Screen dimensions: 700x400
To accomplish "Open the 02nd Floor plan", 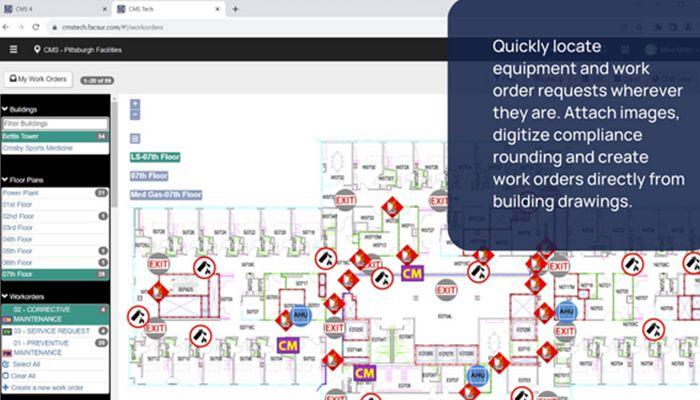I will coord(55,216).
